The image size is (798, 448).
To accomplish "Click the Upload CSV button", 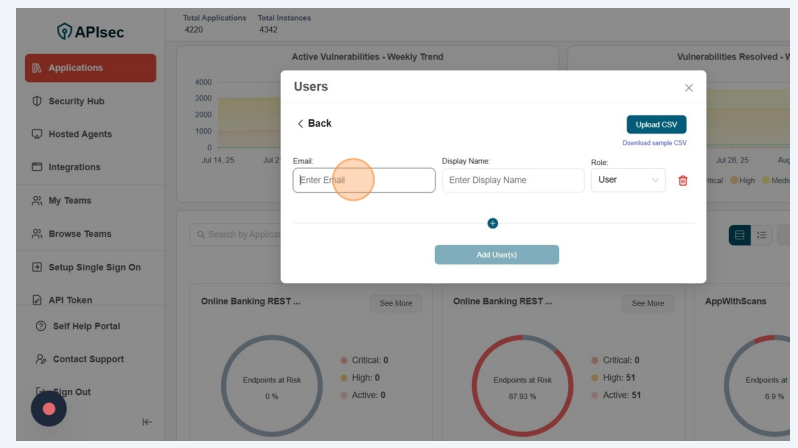I will pyautogui.click(x=656, y=125).
